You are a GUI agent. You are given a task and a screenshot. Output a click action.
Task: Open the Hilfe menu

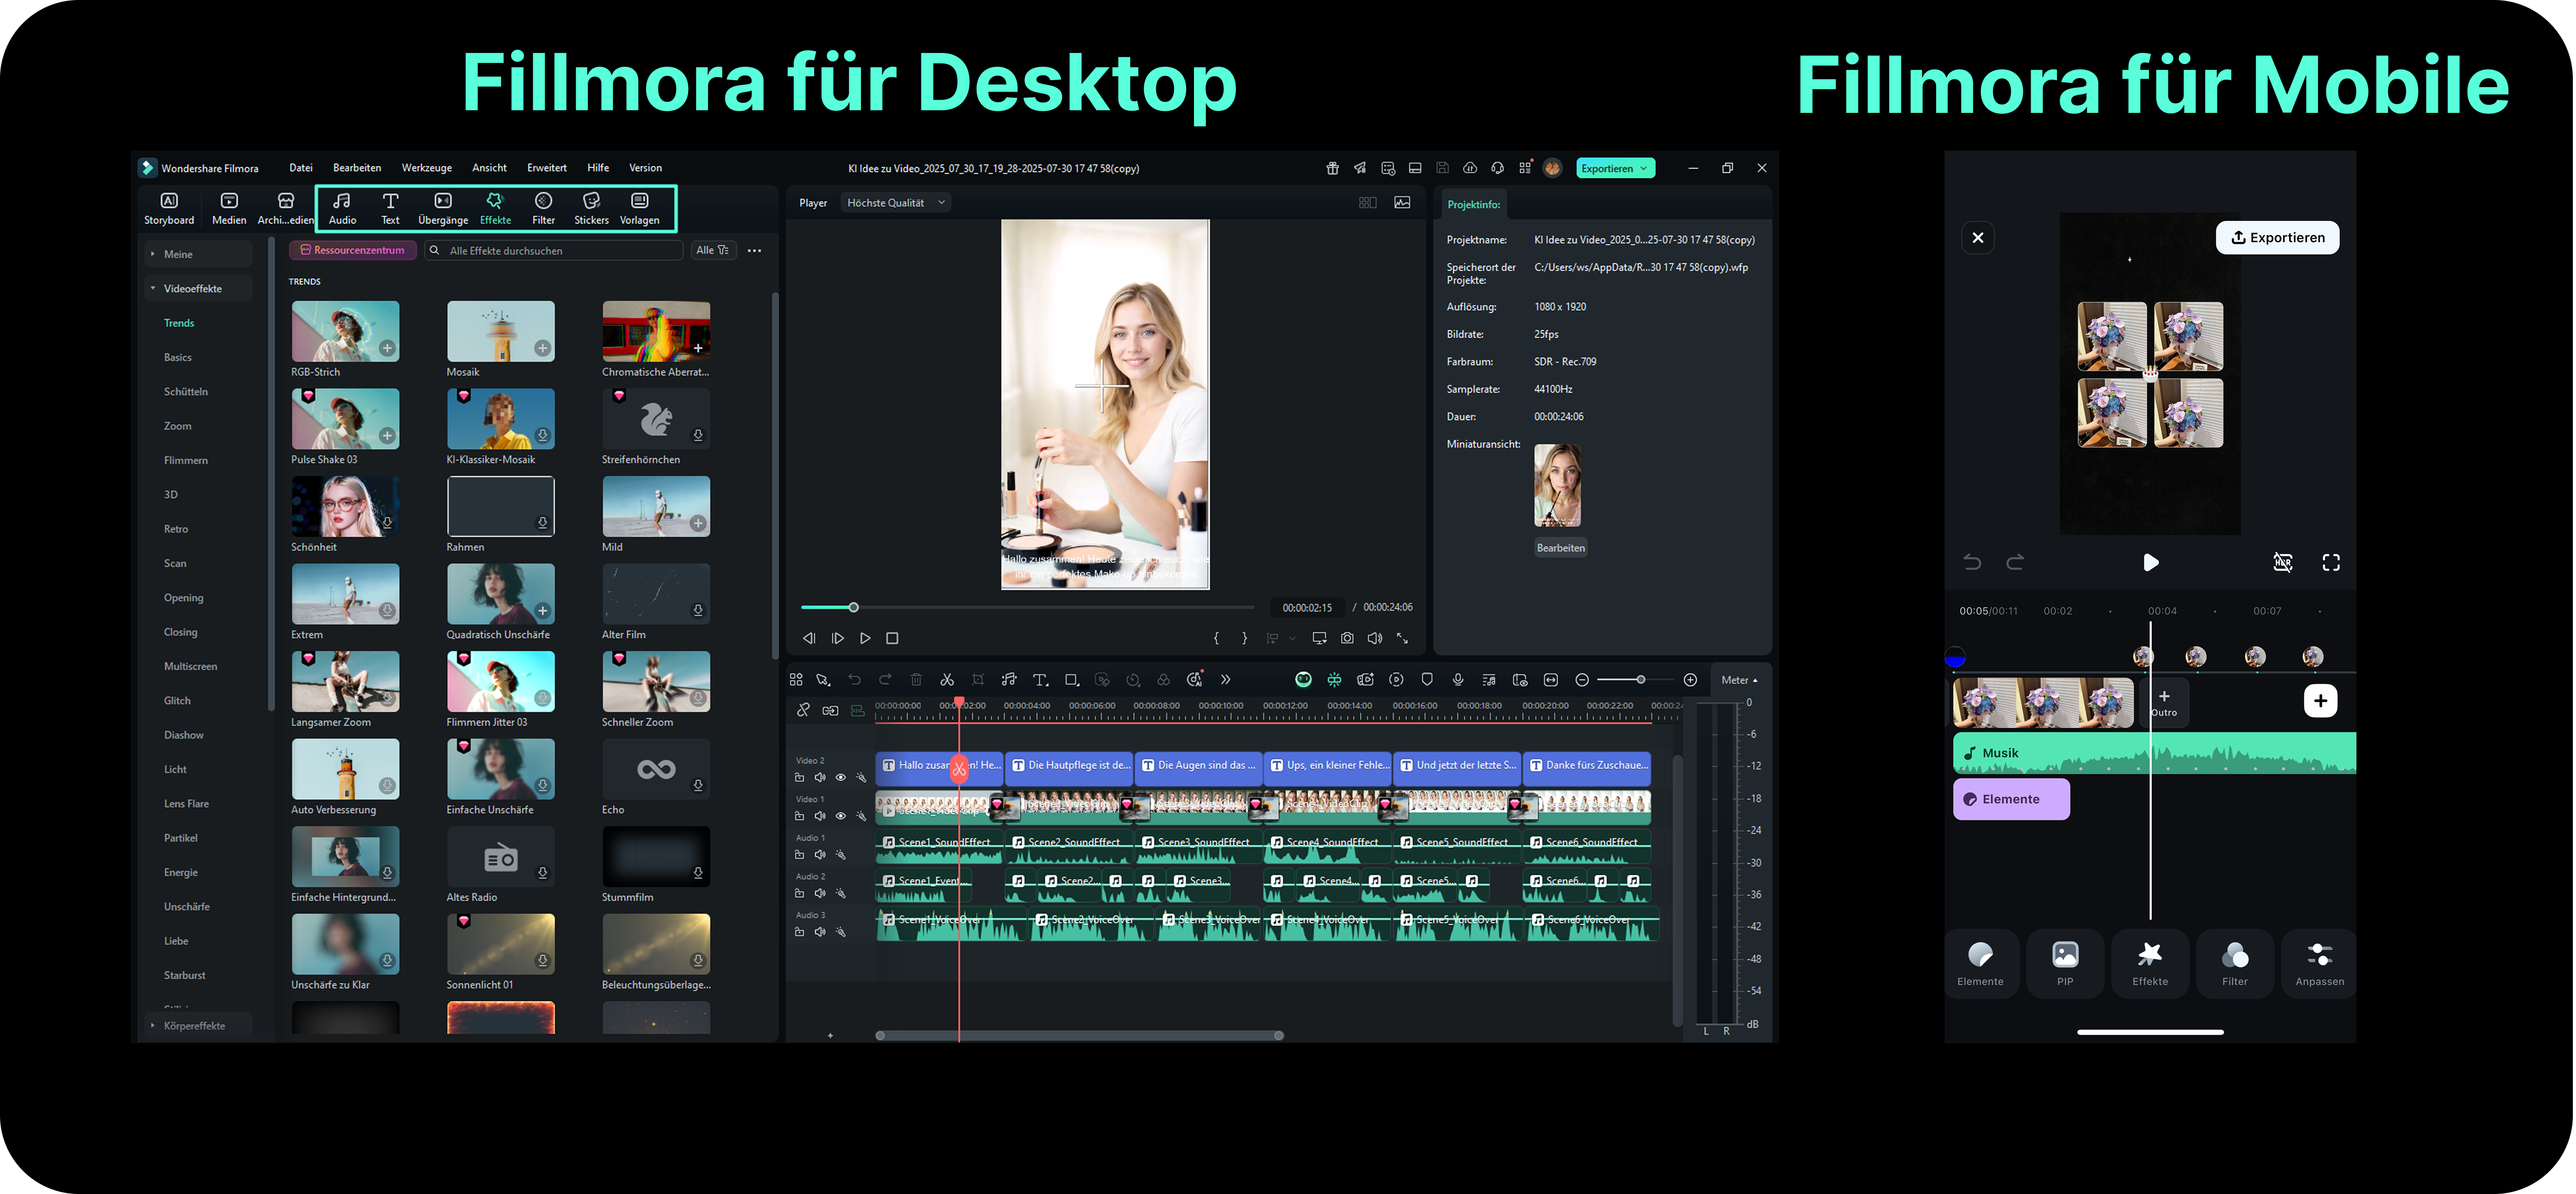(598, 168)
